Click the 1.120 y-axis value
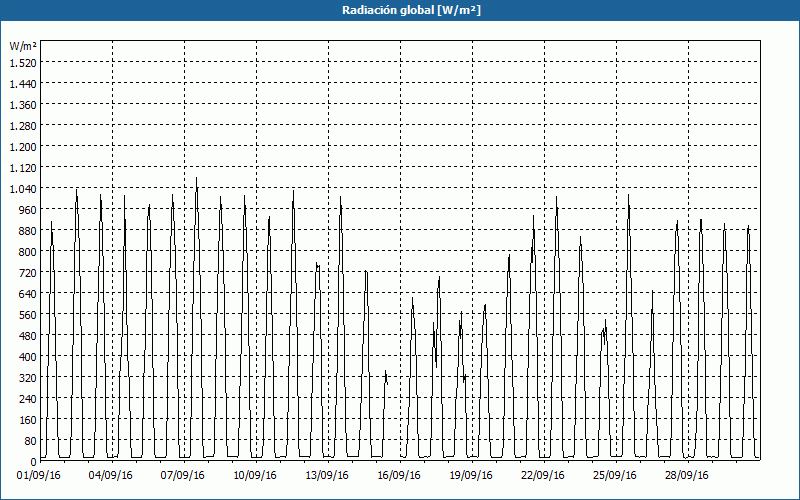This screenshot has height=500, width=800. click(23, 167)
